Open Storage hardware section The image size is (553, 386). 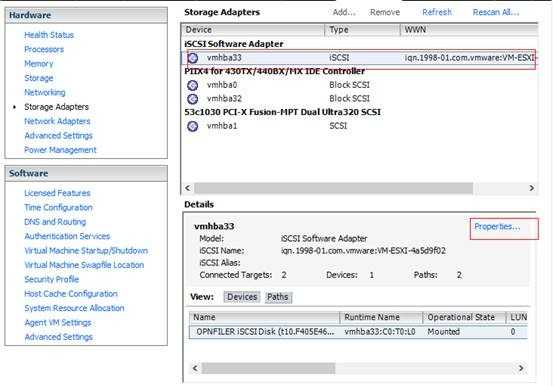click(39, 78)
